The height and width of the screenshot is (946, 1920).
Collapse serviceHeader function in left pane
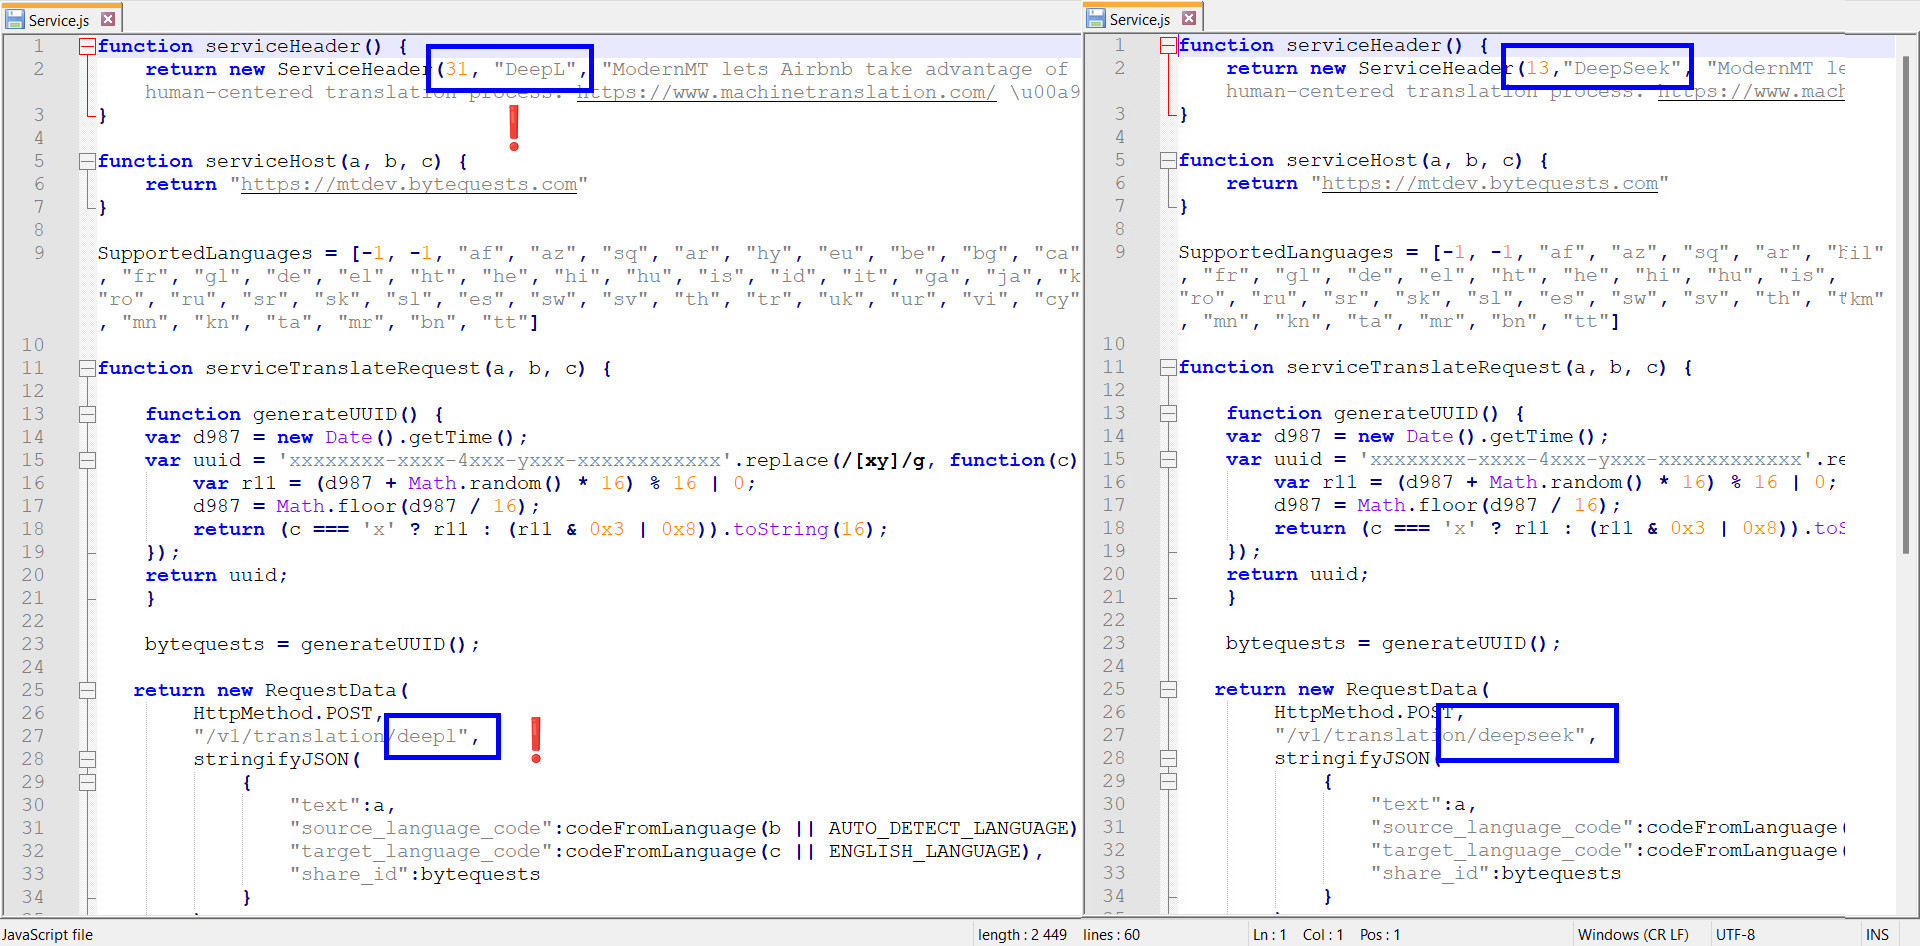88,46
